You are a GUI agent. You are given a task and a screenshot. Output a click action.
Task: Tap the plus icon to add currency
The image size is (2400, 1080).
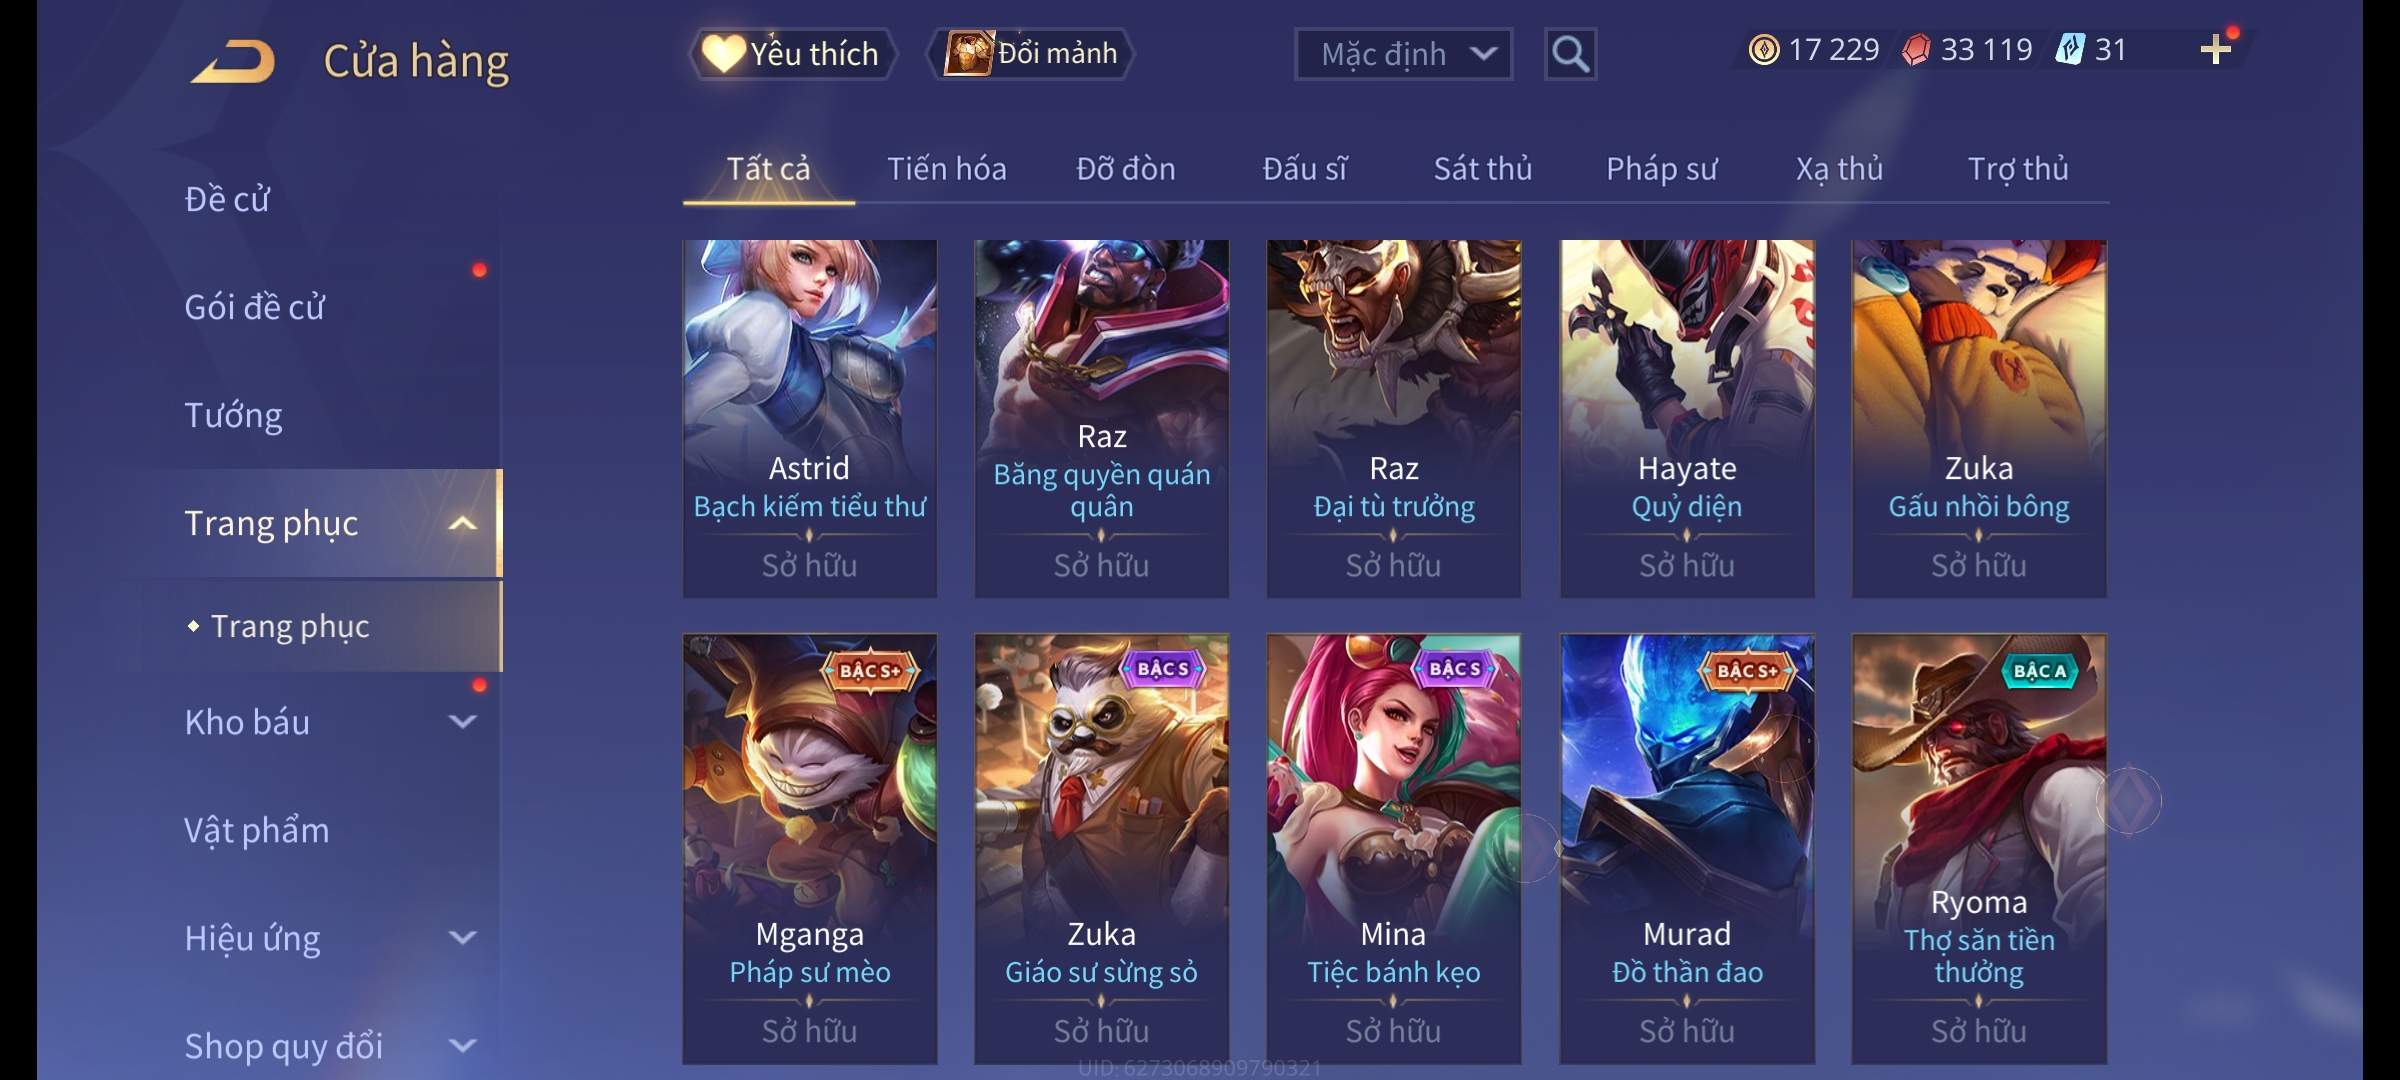2216,50
